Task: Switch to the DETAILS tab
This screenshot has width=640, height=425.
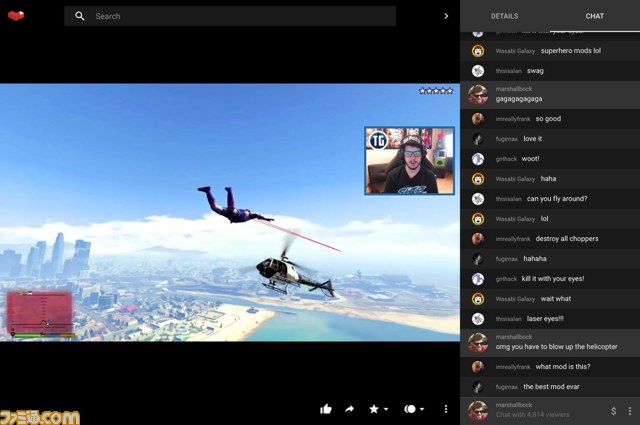Action: (x=504, y=16)
